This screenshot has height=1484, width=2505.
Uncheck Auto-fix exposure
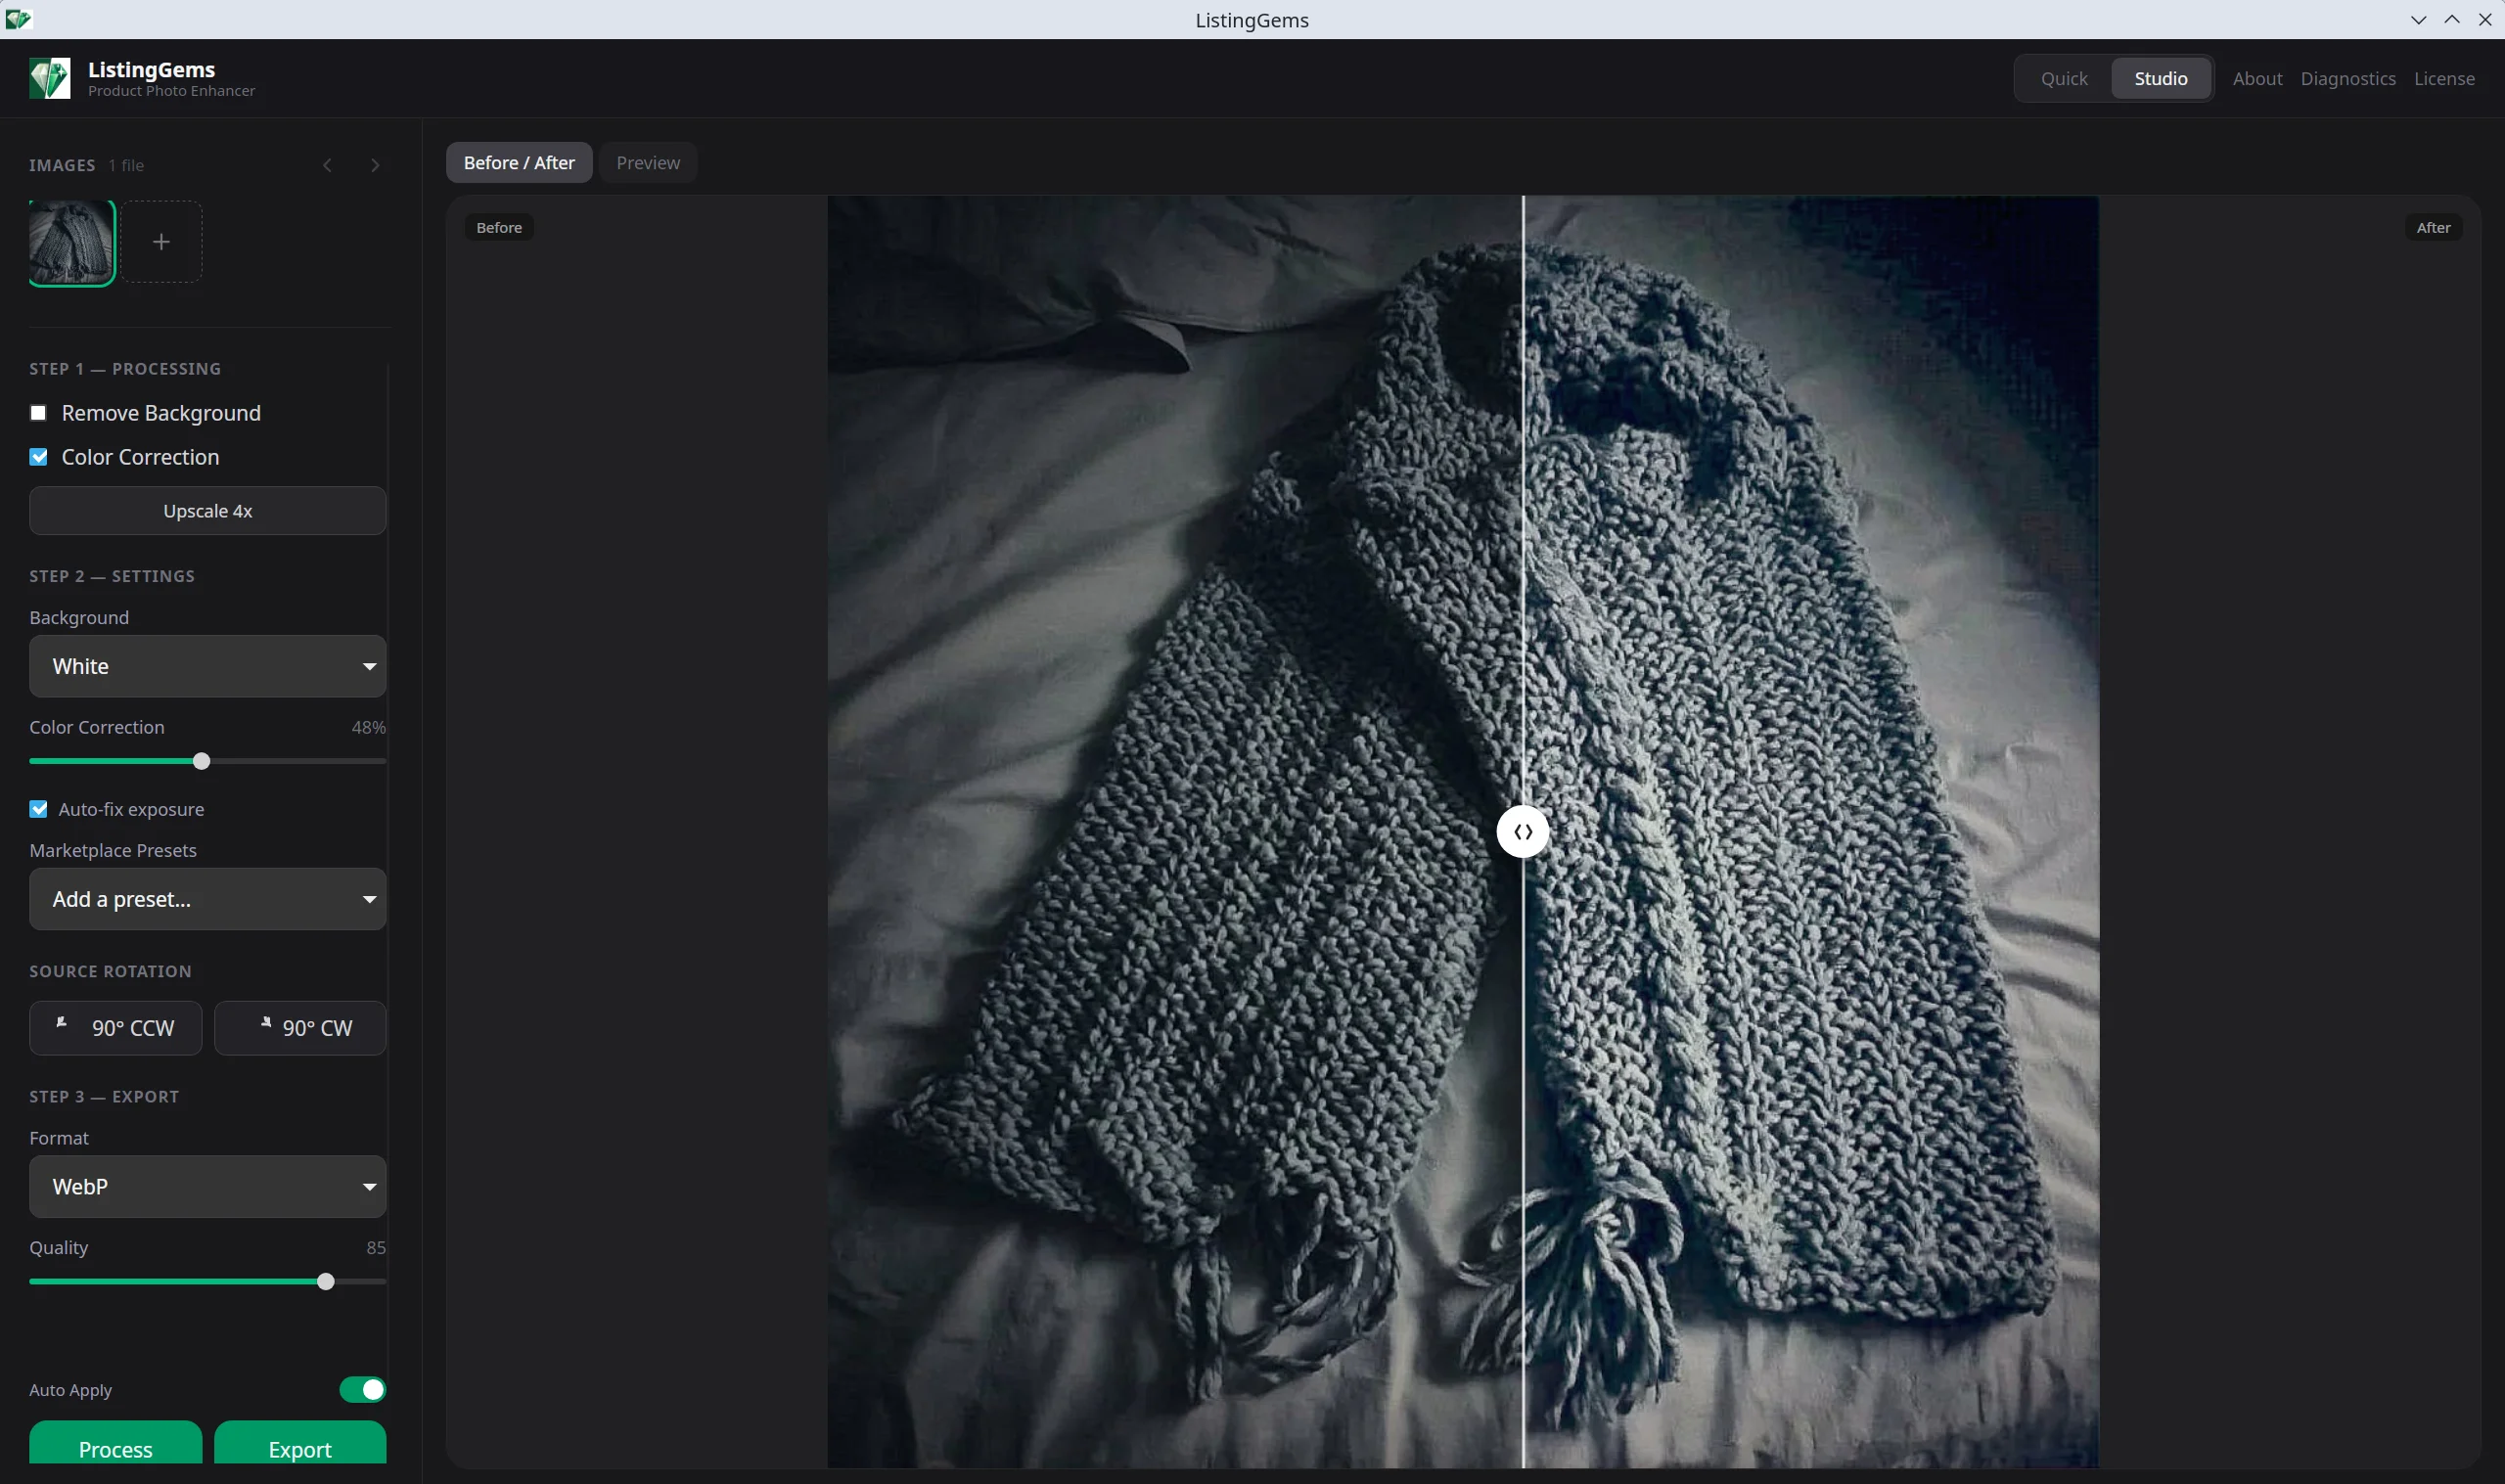[39, 809]
